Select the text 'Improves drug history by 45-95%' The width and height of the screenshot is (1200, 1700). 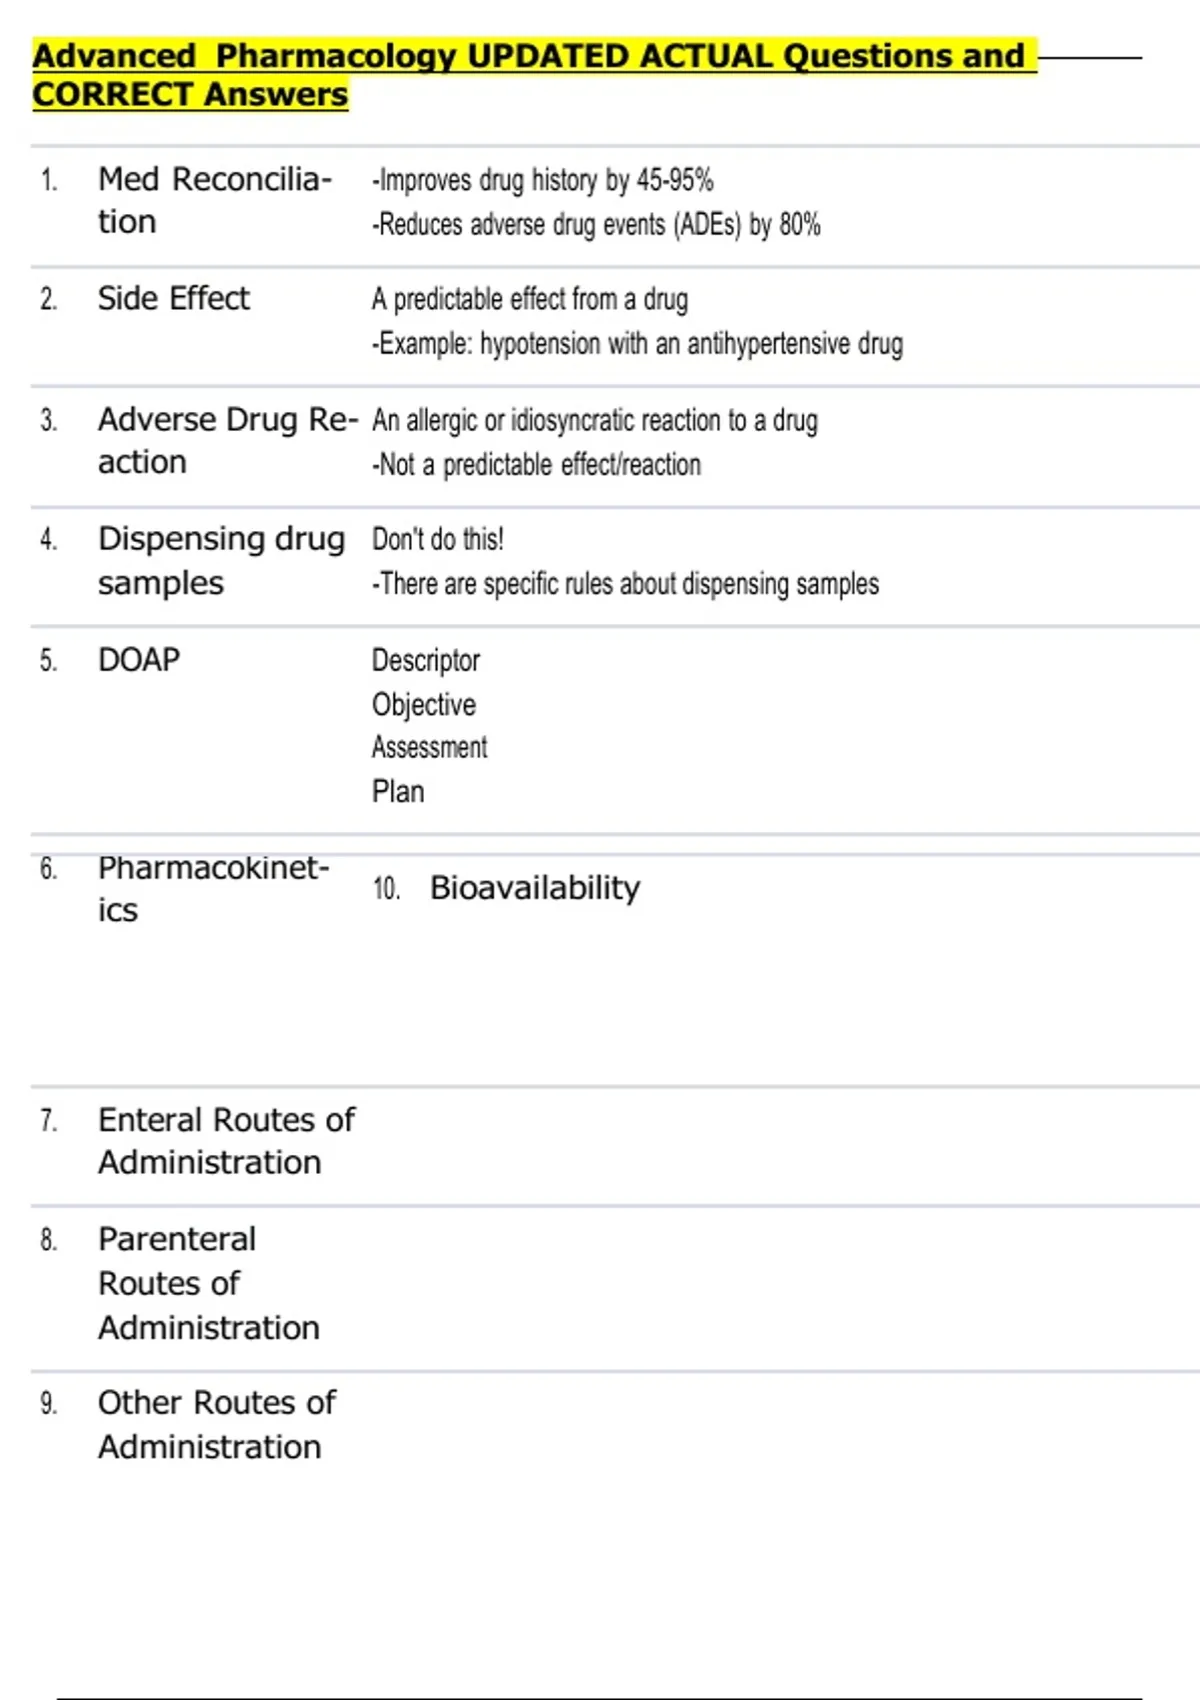(x=543, y=180)
